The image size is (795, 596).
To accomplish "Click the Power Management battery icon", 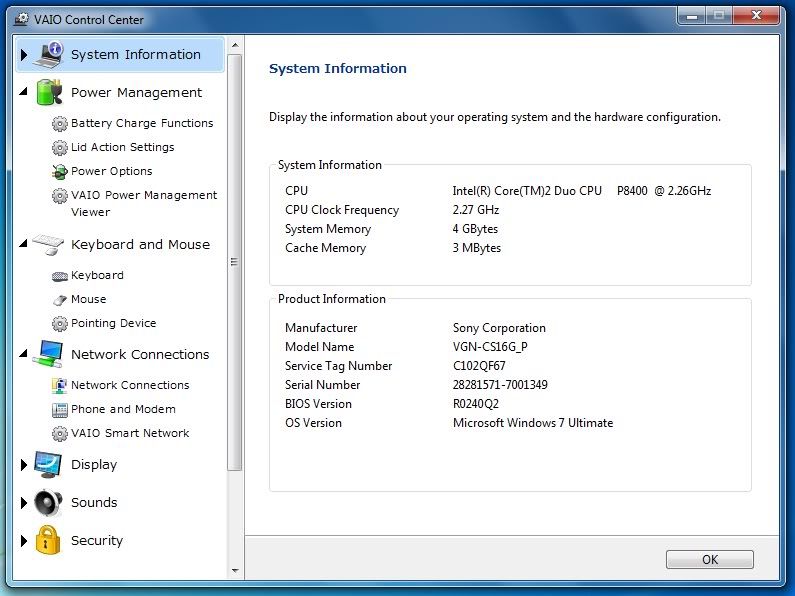I will [x=49, y=92].
